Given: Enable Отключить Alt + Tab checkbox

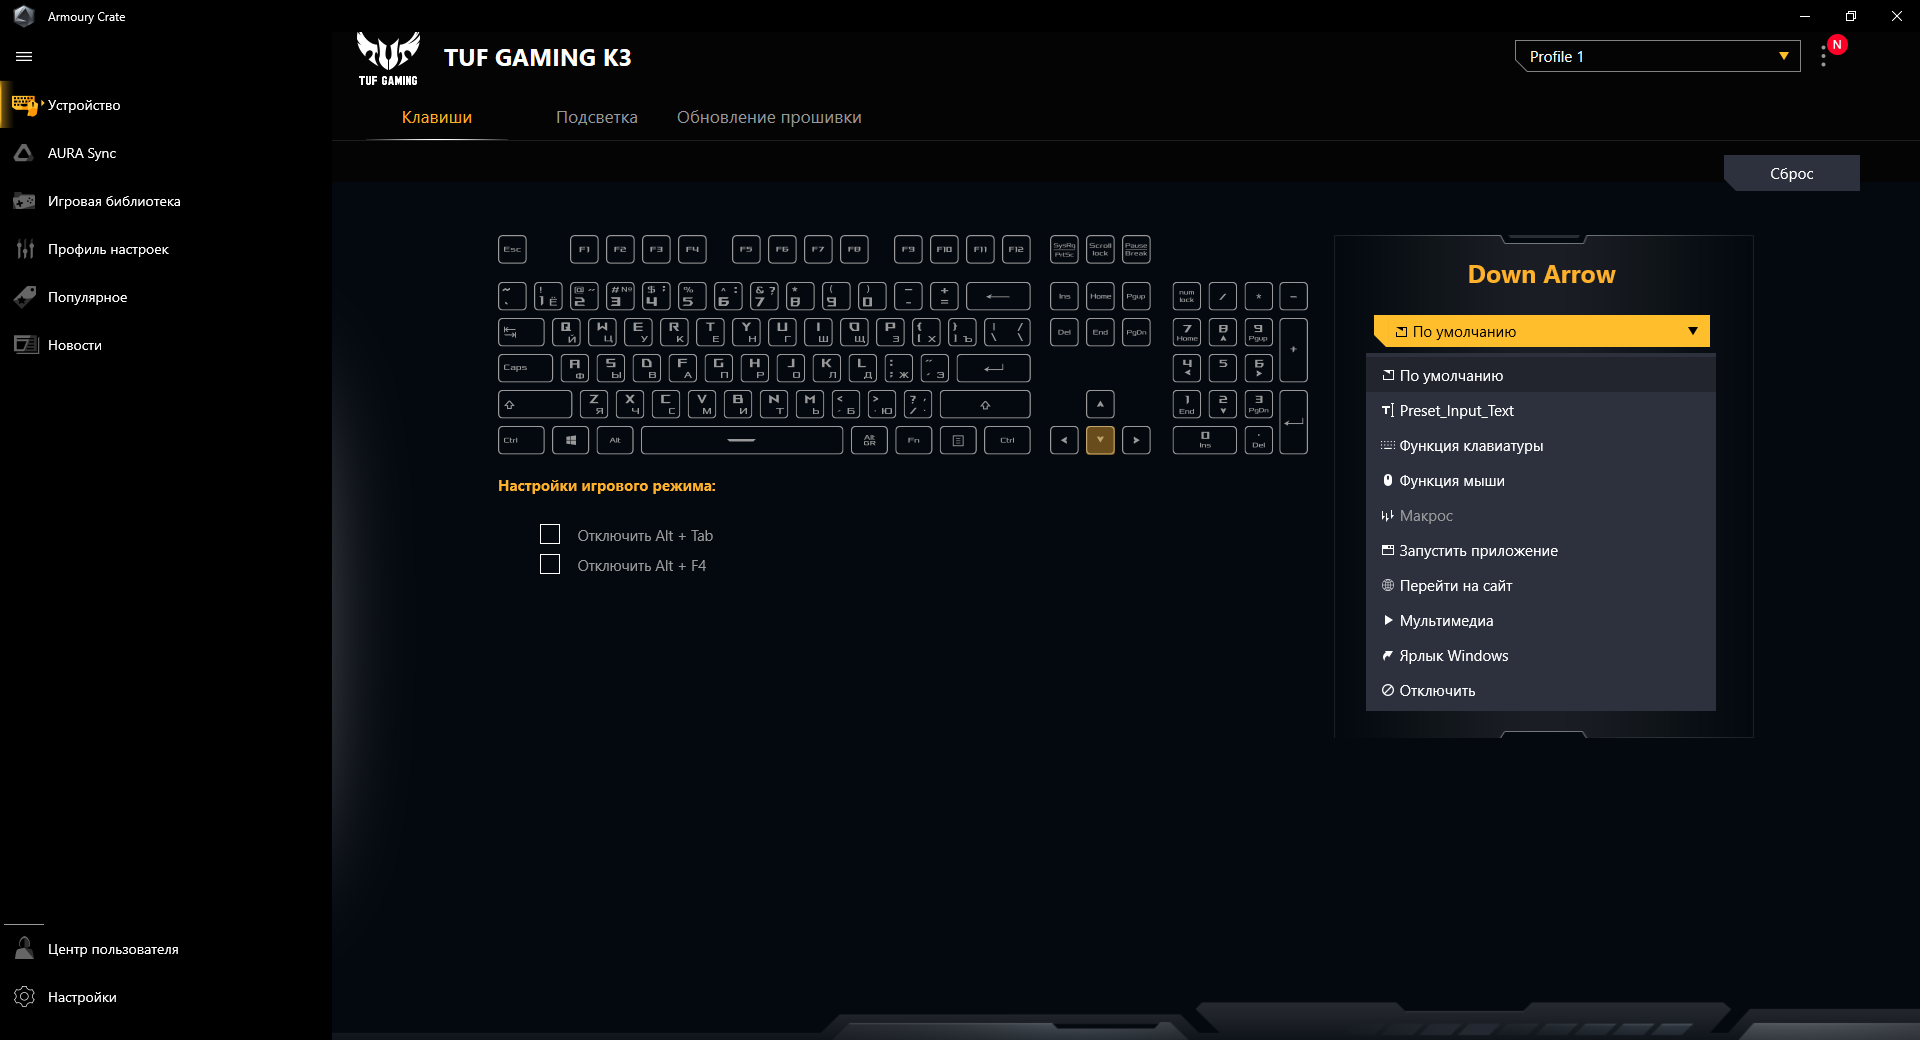Looking at the screenshot, I should click(x=550, y=535).
